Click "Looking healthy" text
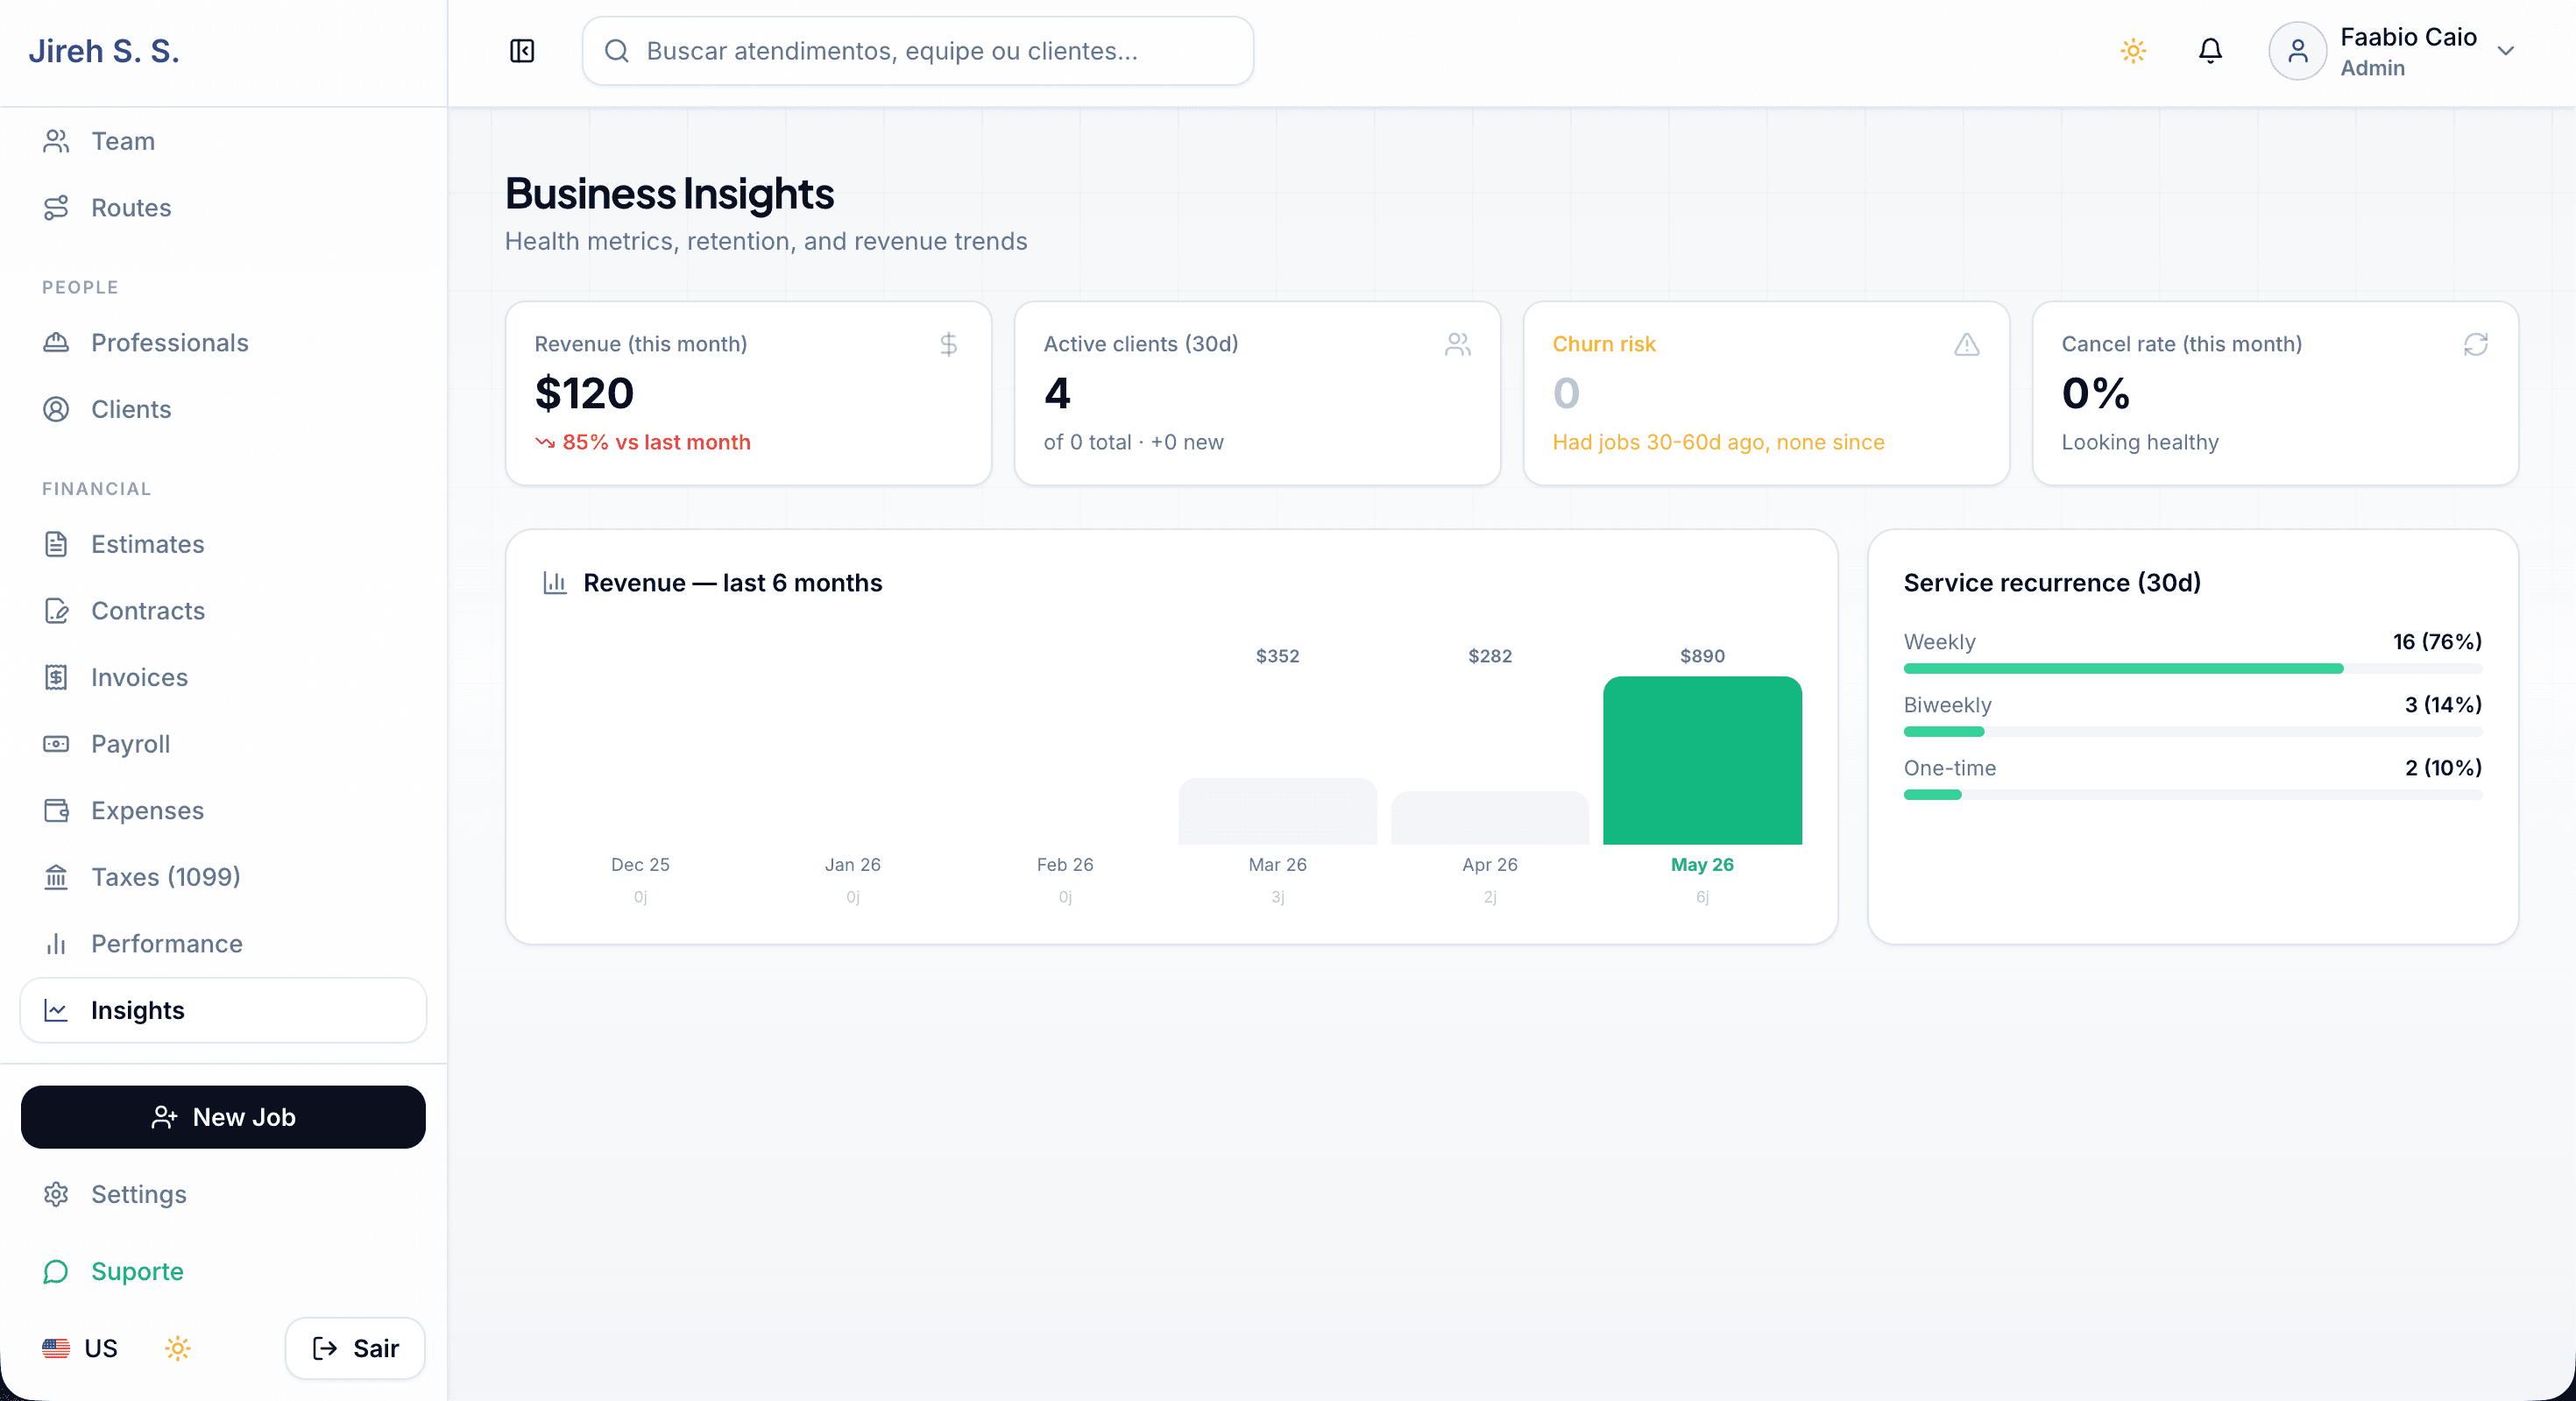This screenshot has width=2576, height=1401. pyautogui.click(x=2139, y=442)
